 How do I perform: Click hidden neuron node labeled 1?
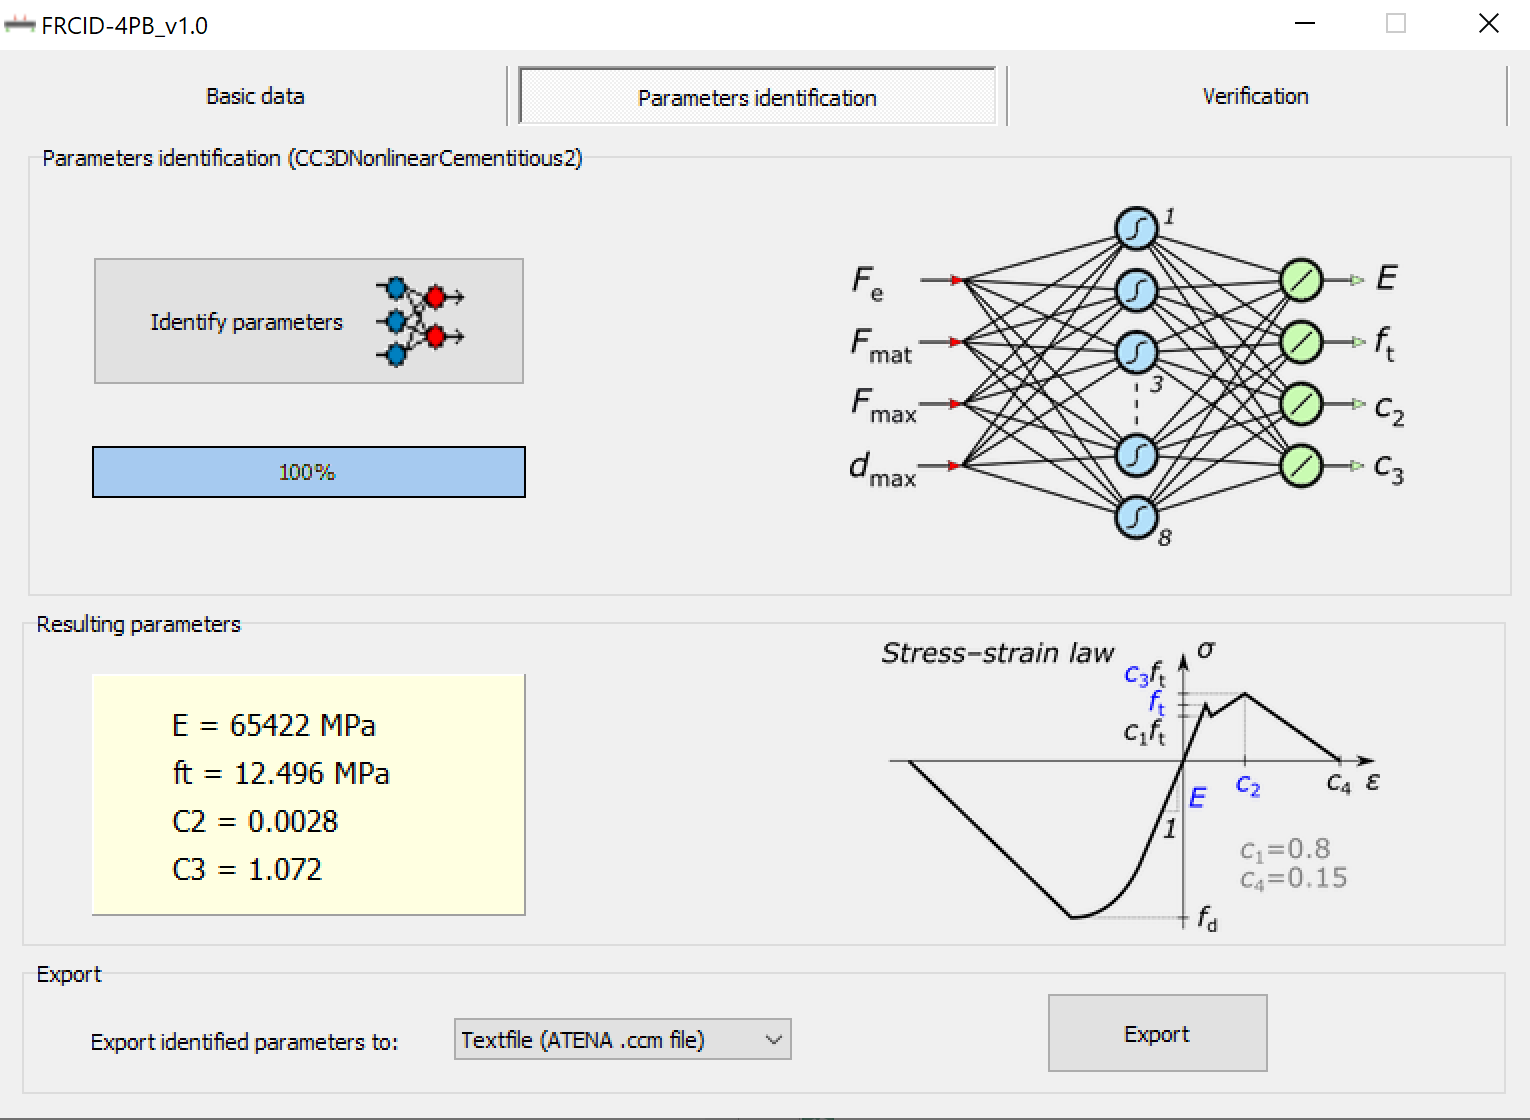click(x=1136, y=229)
